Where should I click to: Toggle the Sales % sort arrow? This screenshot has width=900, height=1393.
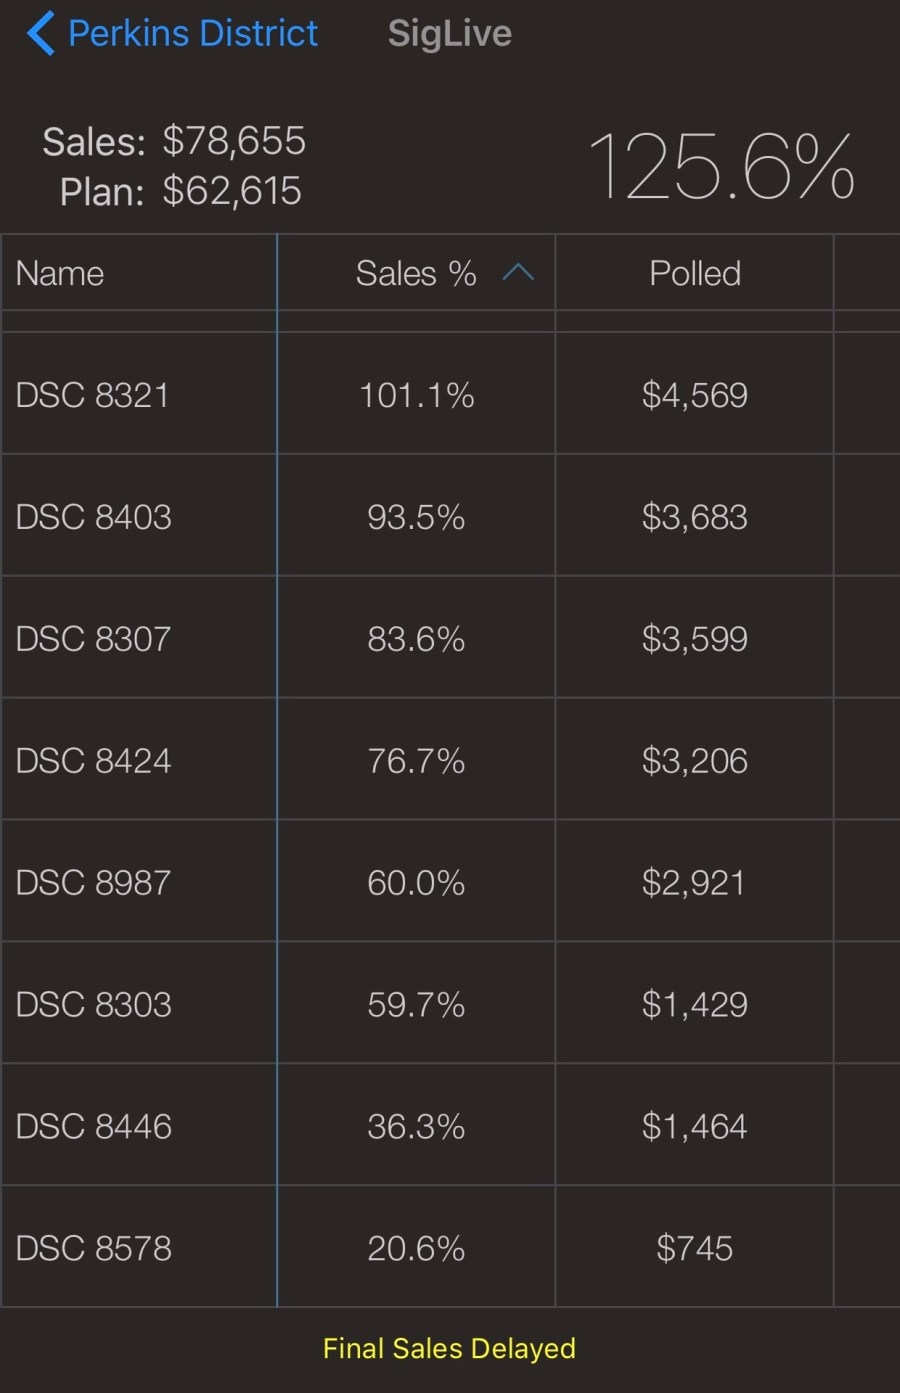pyautogui.click(x=518, y=272)
